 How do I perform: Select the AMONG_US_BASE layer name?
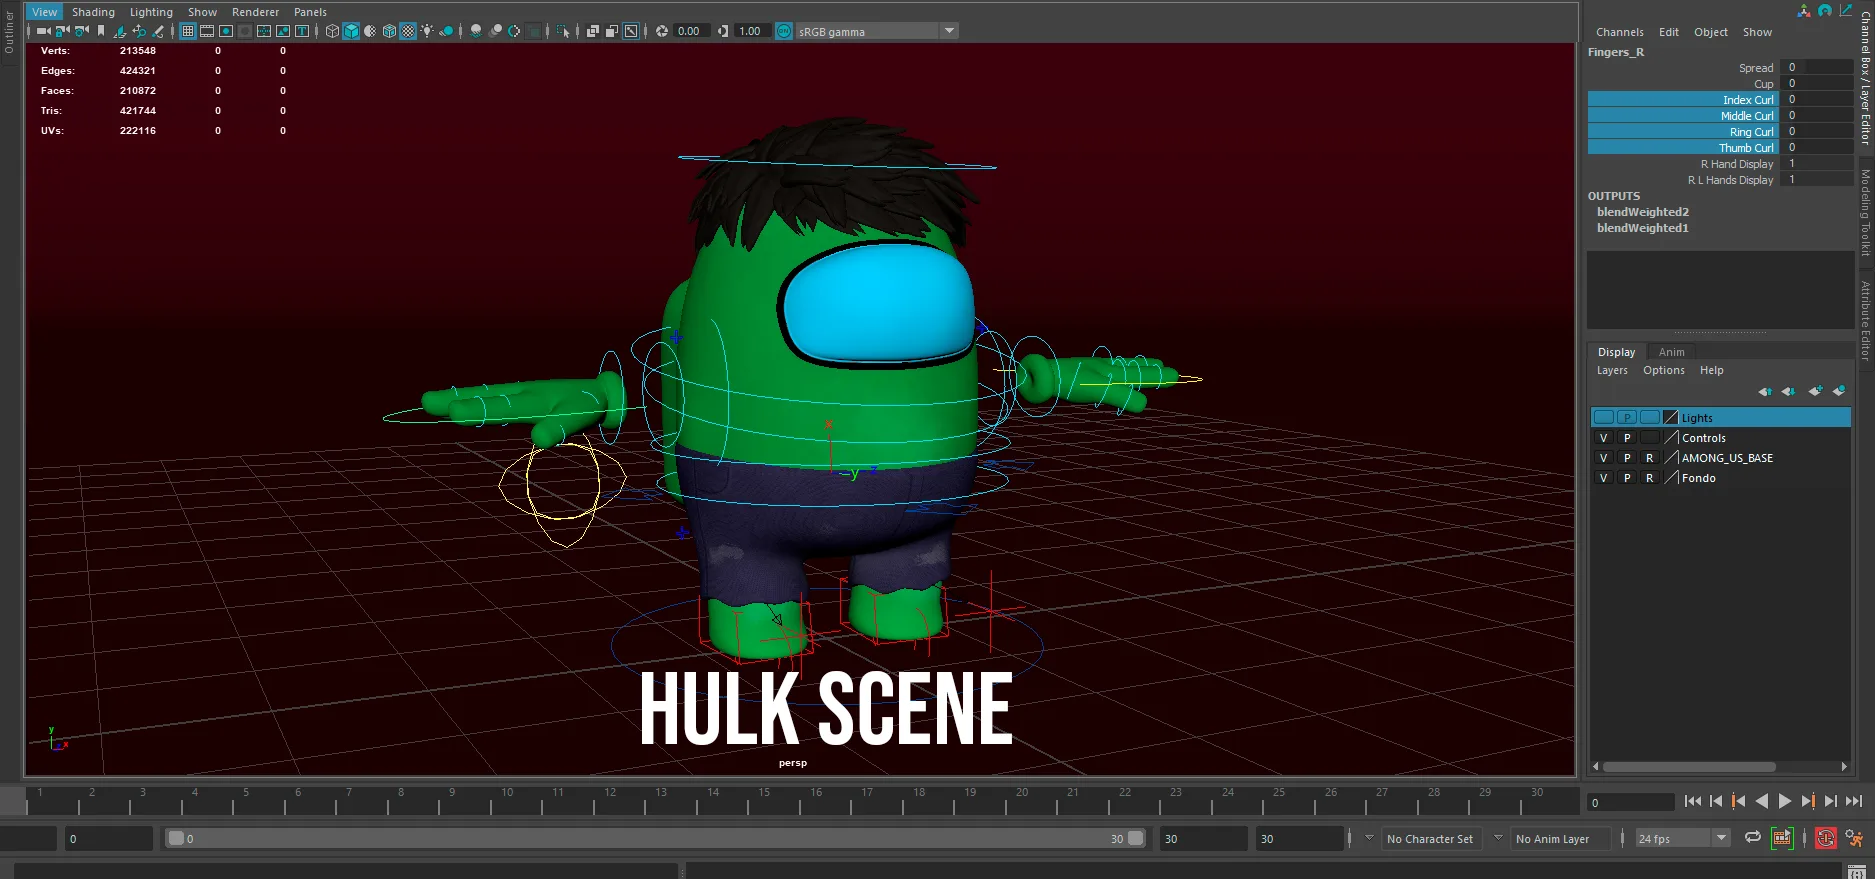[1727, 458]
